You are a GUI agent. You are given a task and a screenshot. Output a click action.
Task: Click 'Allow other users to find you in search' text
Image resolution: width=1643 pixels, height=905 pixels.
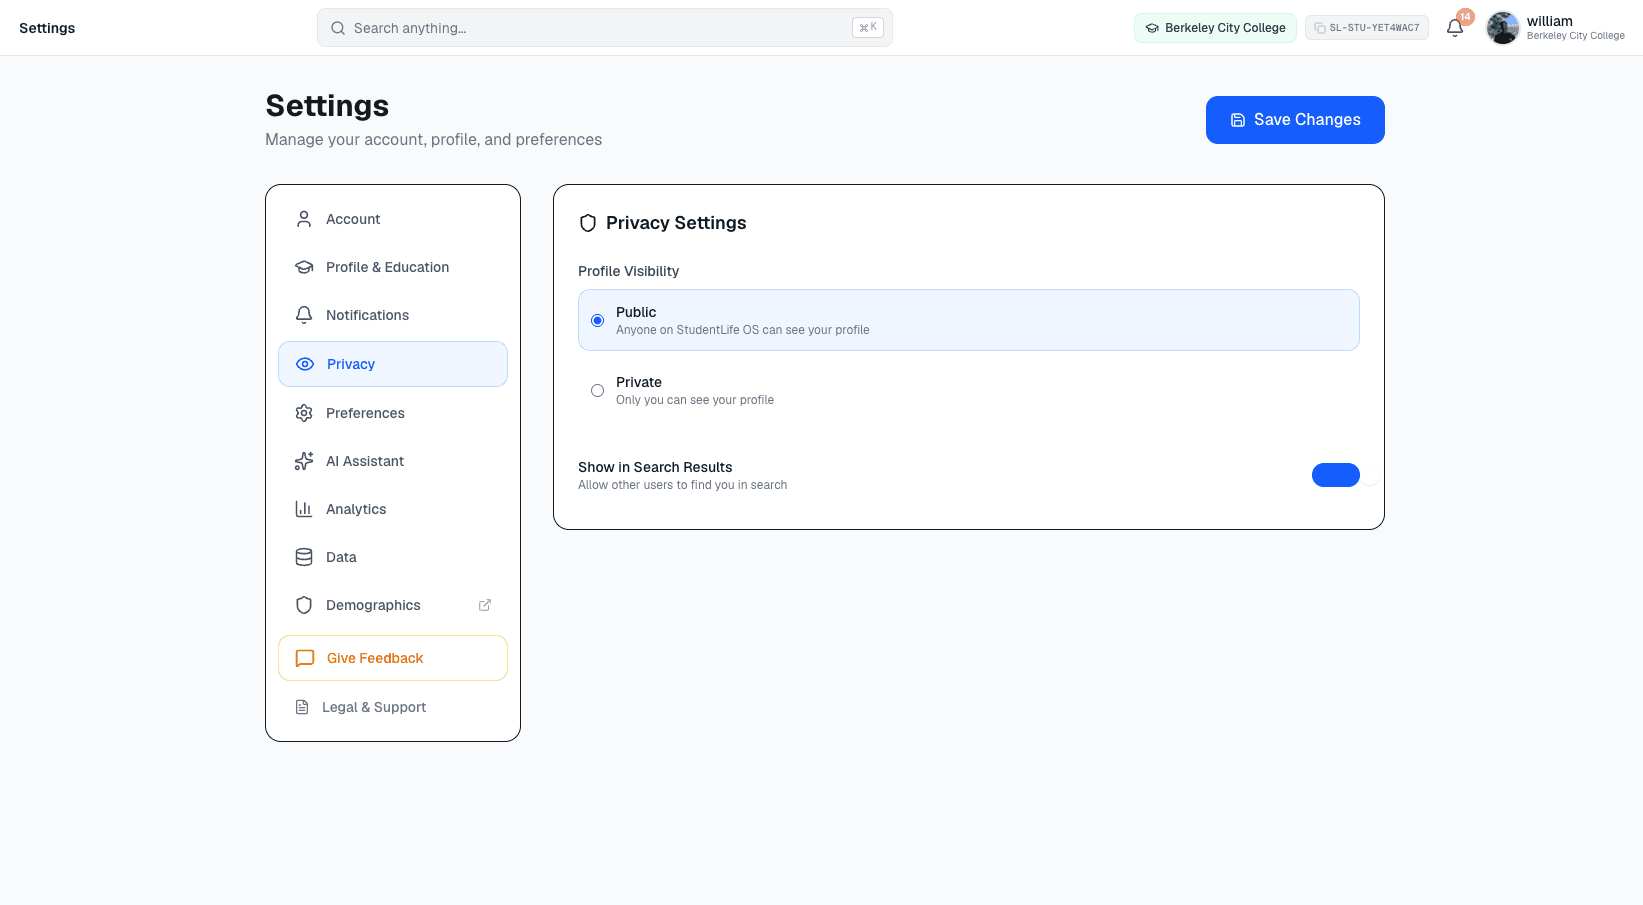click(x=682, y=485)
